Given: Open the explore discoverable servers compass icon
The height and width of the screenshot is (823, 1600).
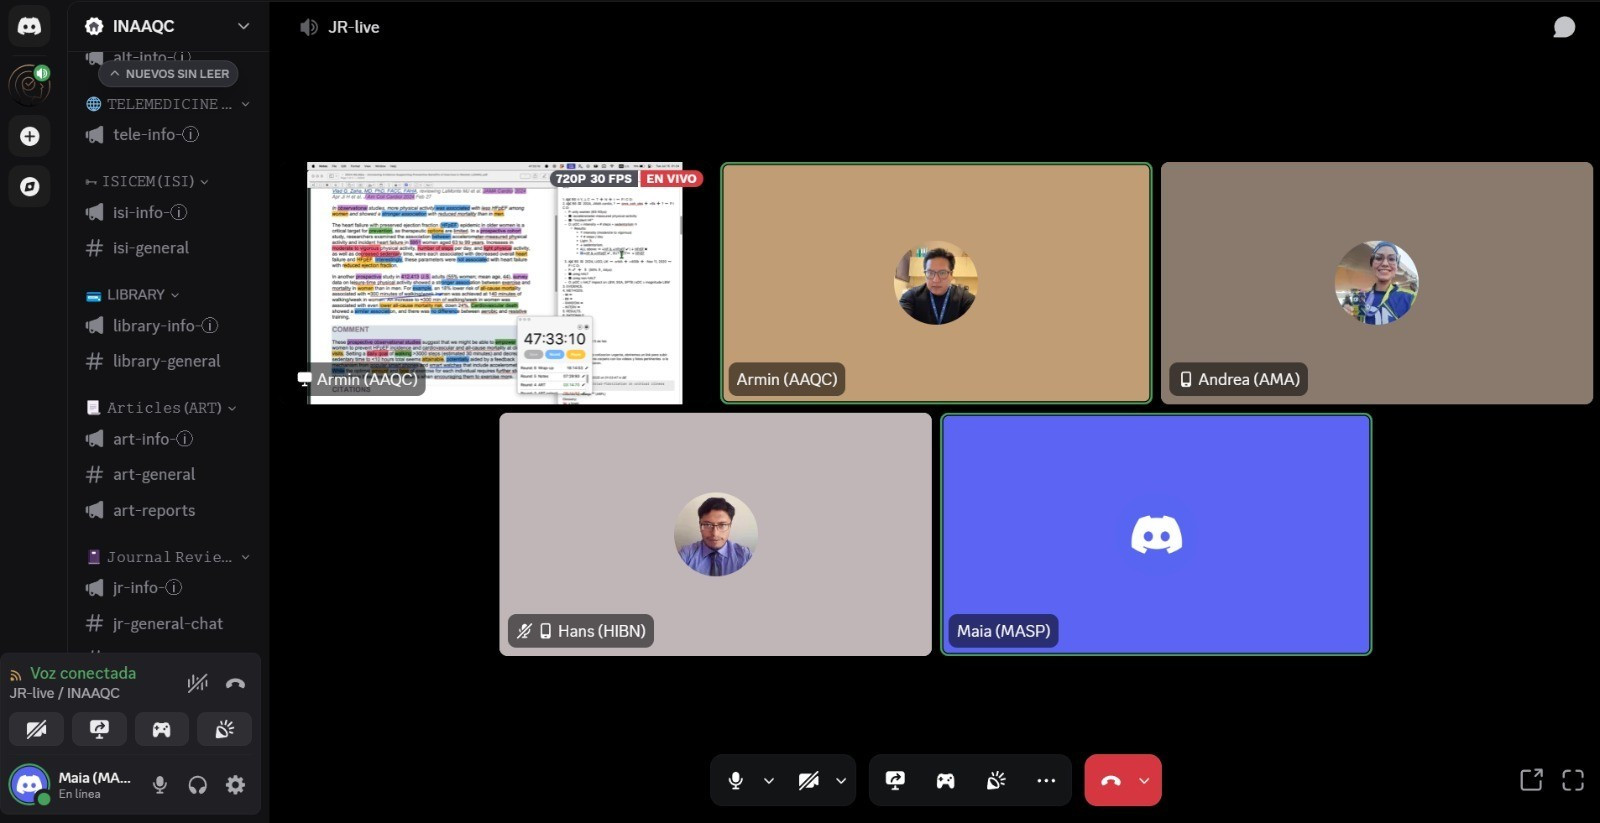Looking at the screenshot, I should coord(29,186).
